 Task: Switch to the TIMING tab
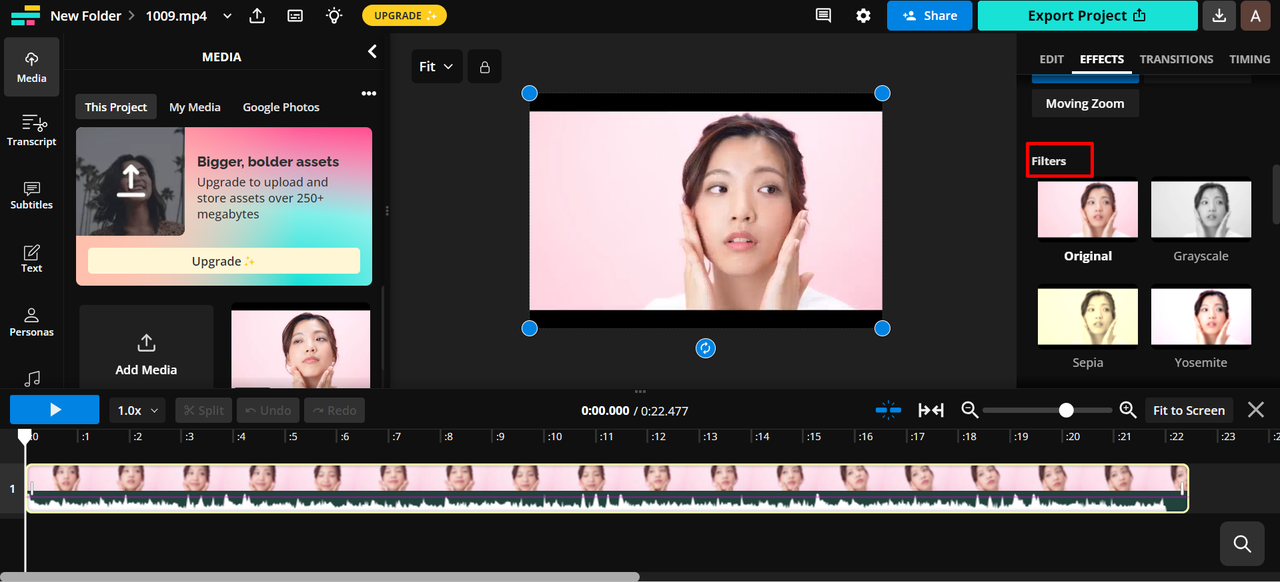tap(1249, 59)
